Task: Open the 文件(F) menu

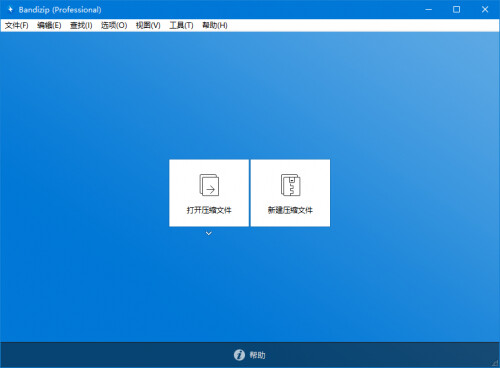Action: pyautogui.click(x=16, y=25)
